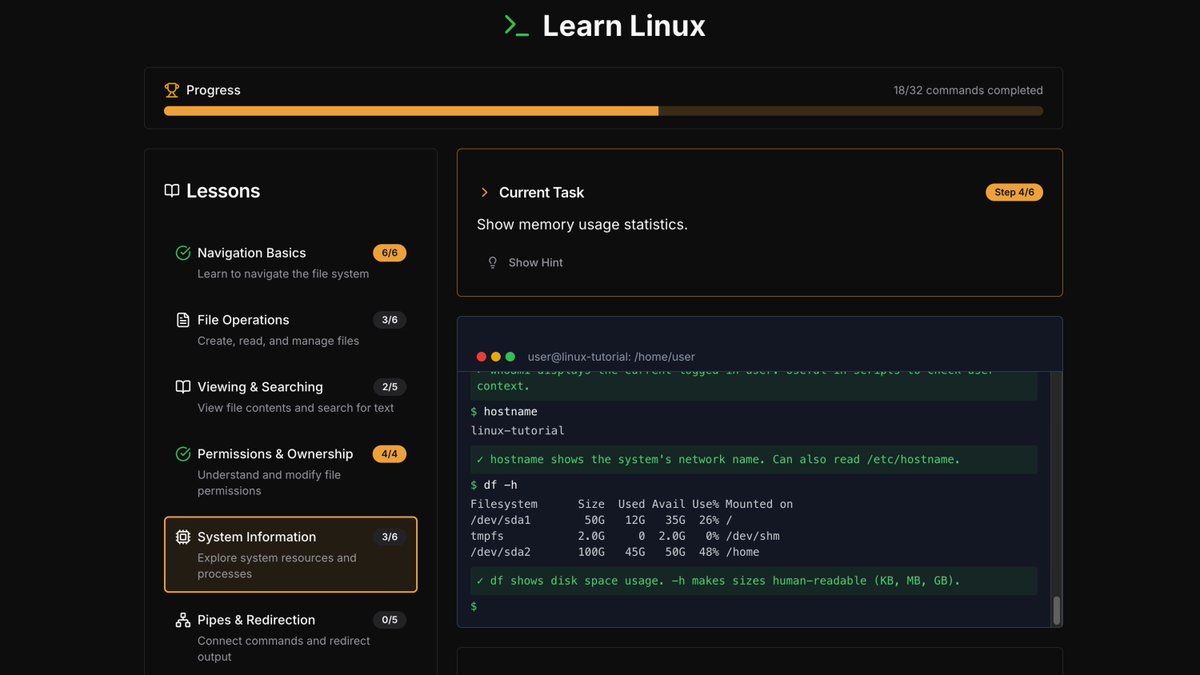Click the Lessons sidebar heading

tap(223, 191)
